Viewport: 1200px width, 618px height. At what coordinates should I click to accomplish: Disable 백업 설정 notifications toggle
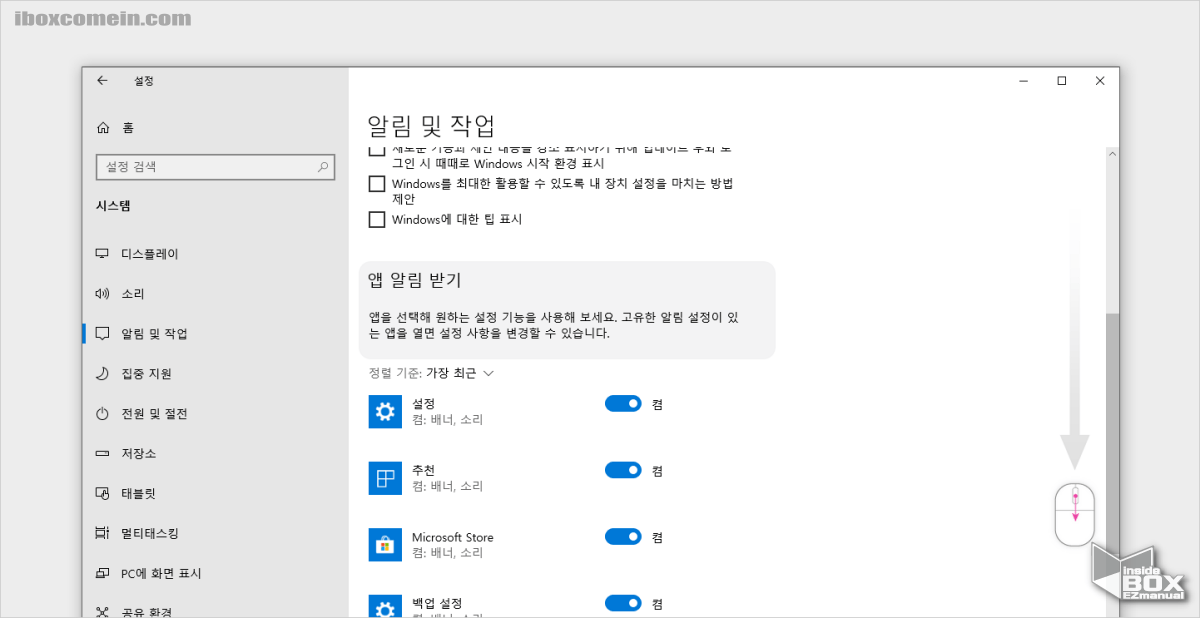coord(623,603)
